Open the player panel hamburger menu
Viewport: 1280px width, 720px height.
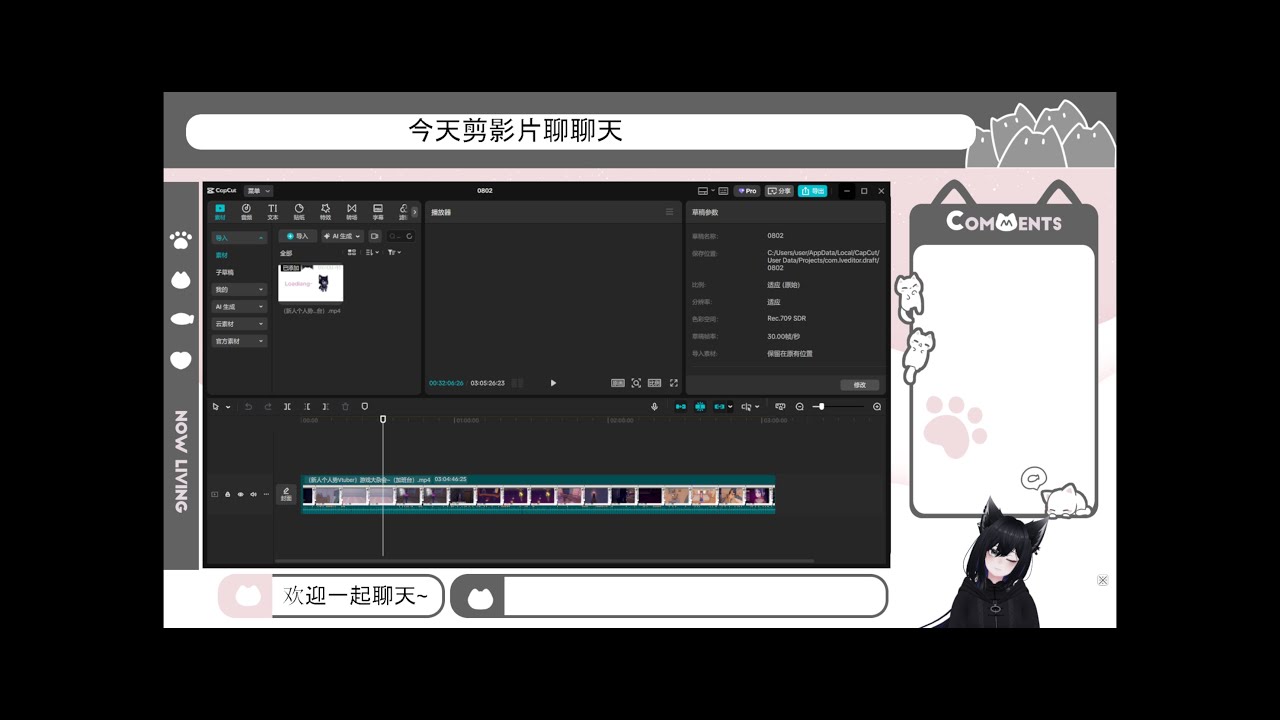(x=670, y=212)
